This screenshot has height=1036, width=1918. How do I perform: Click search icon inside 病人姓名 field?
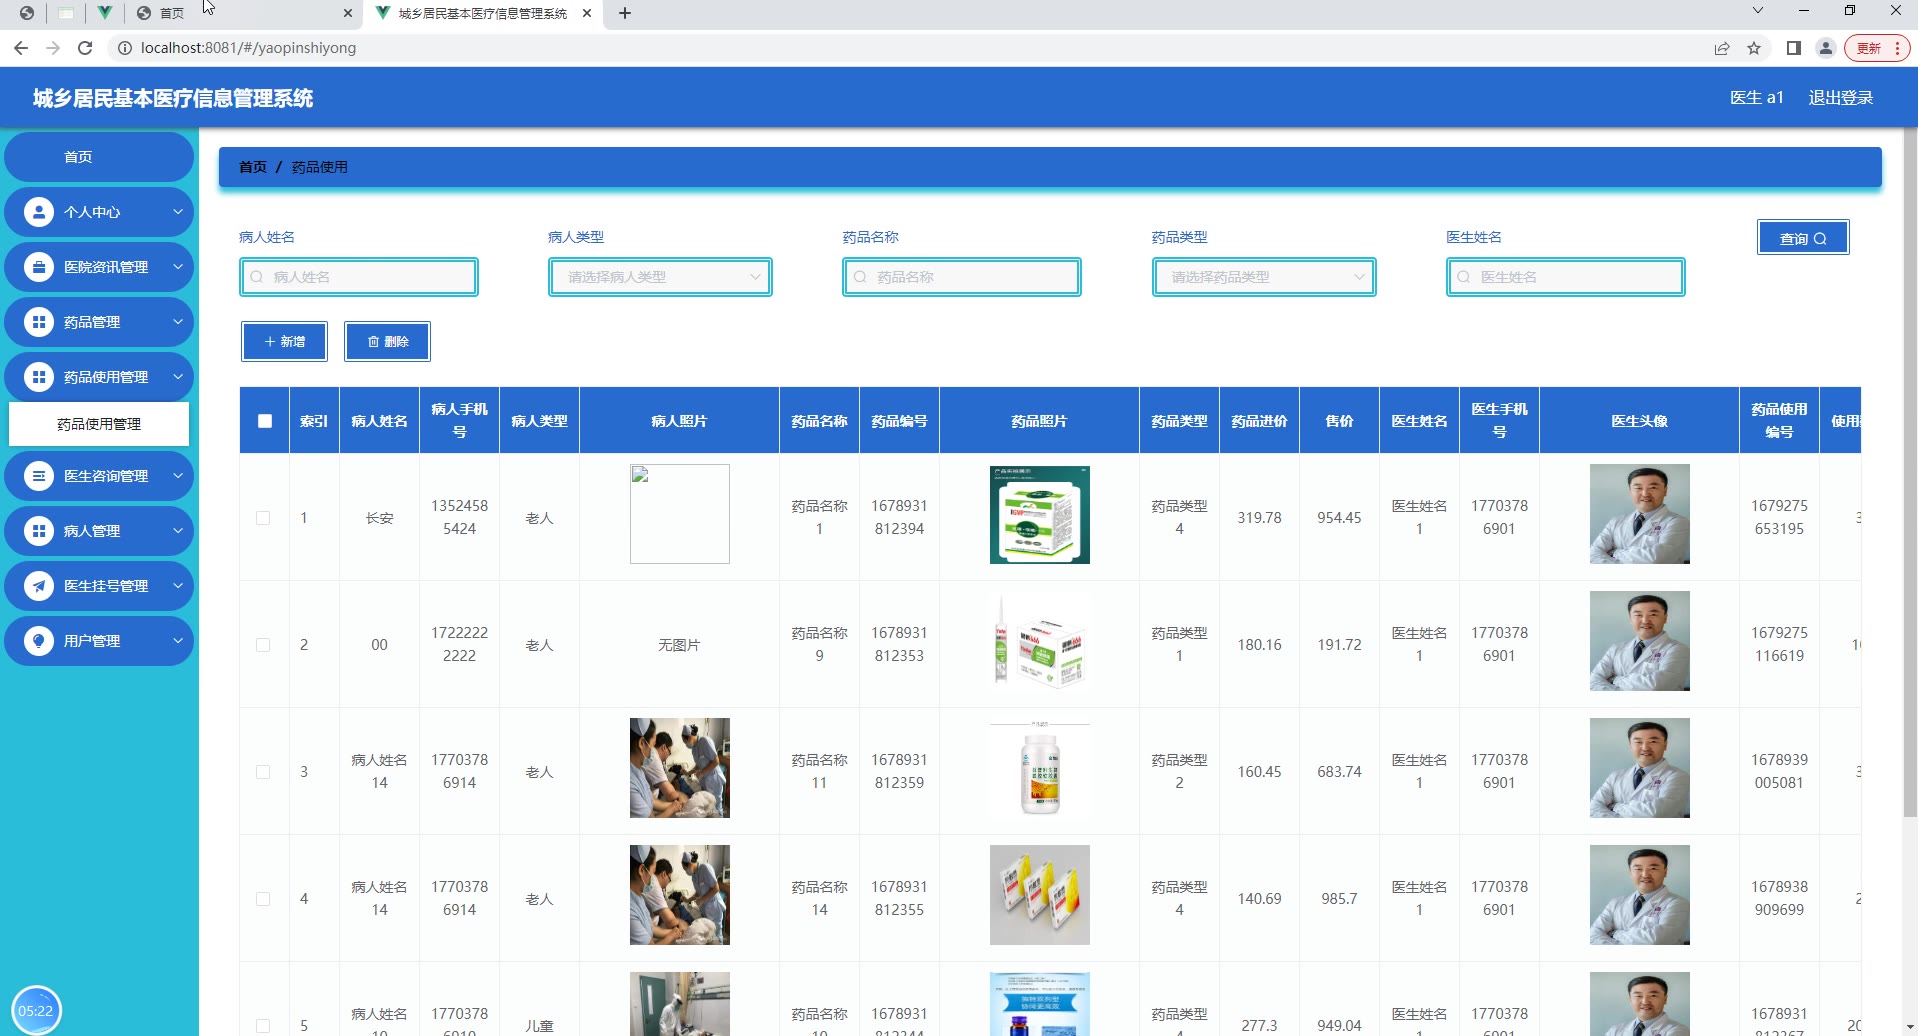(x=257, y=277)
